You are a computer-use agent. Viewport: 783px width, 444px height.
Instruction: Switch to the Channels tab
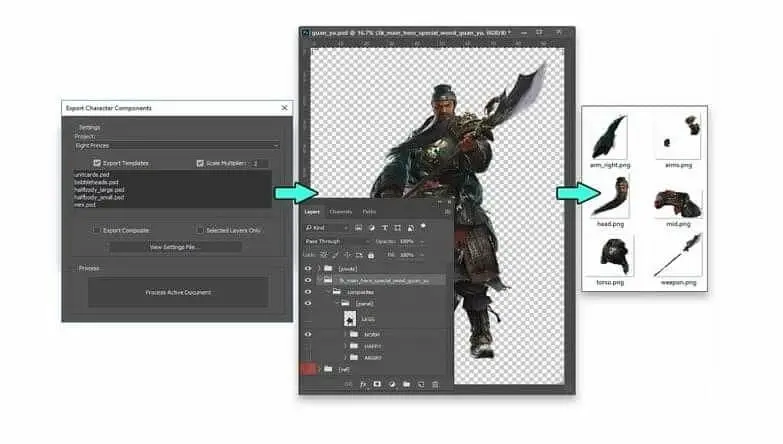point(341,212)
